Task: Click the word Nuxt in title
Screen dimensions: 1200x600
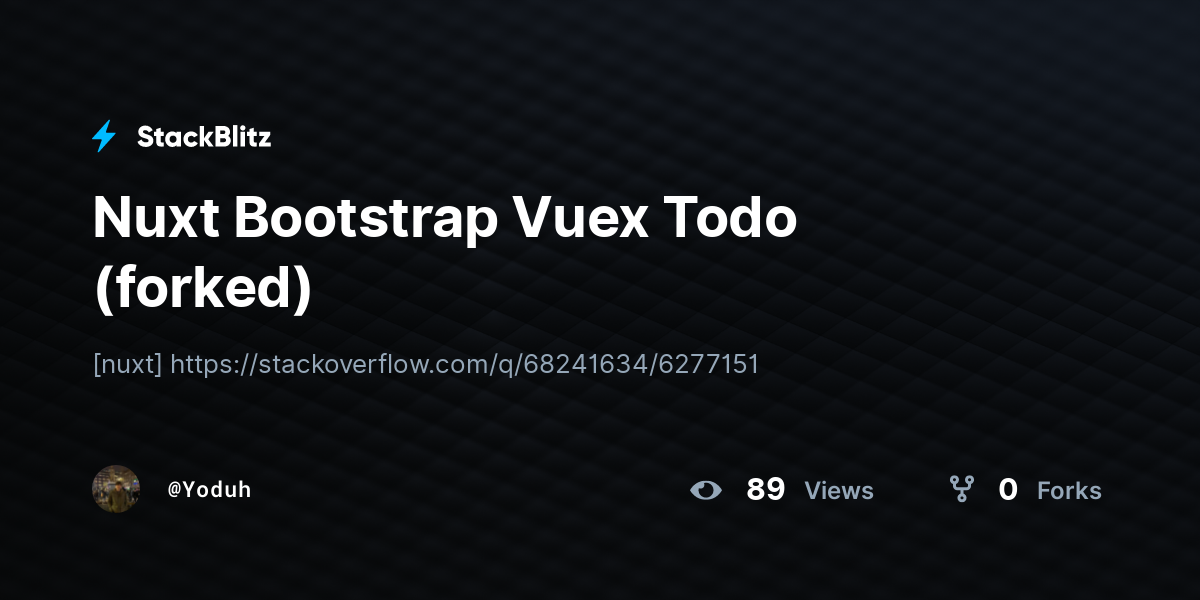Action: [155, 218]
